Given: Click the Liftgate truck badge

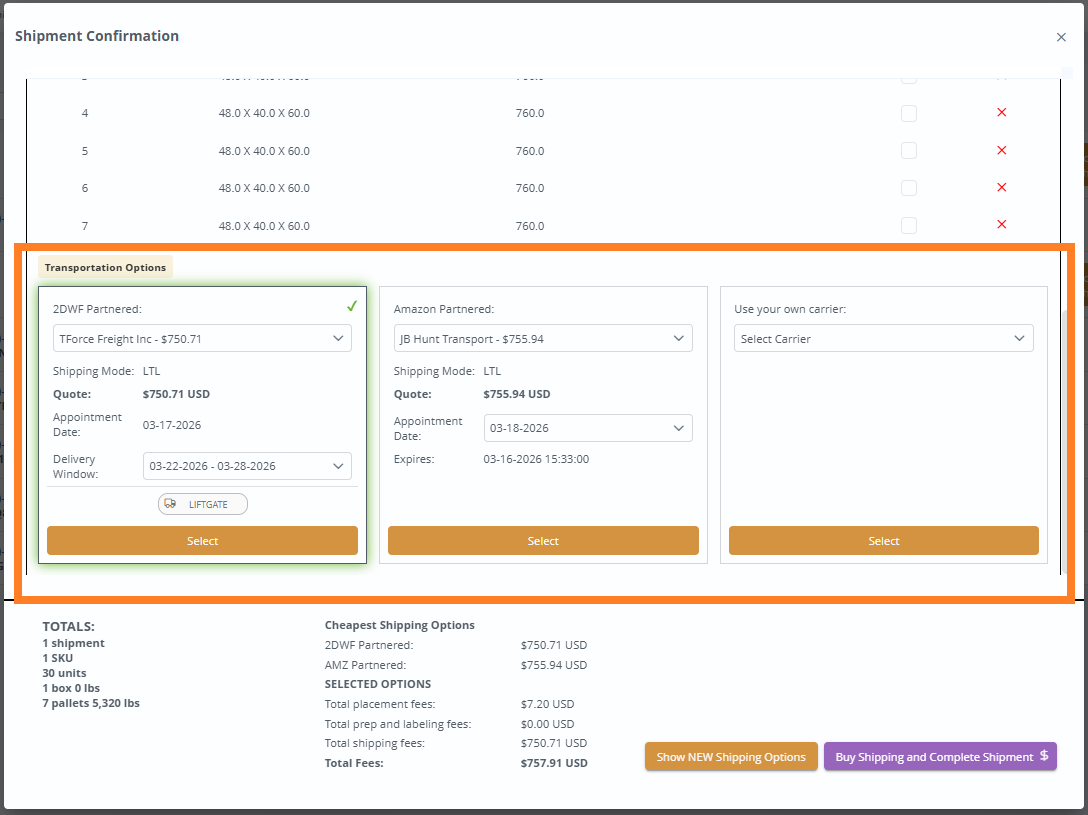Looking at the screenshot, I should coord(202,504).
